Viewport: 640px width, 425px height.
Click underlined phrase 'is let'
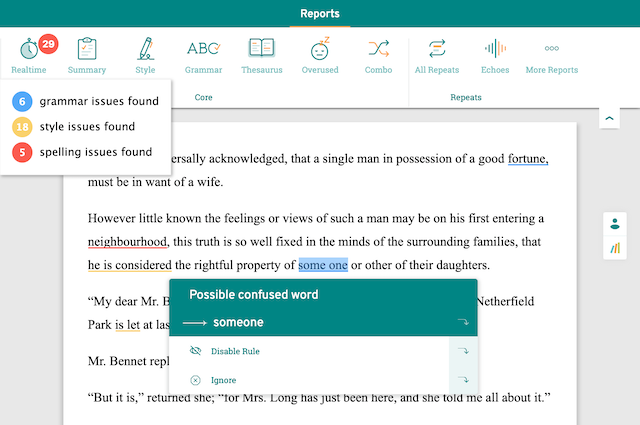pos(127,325)
